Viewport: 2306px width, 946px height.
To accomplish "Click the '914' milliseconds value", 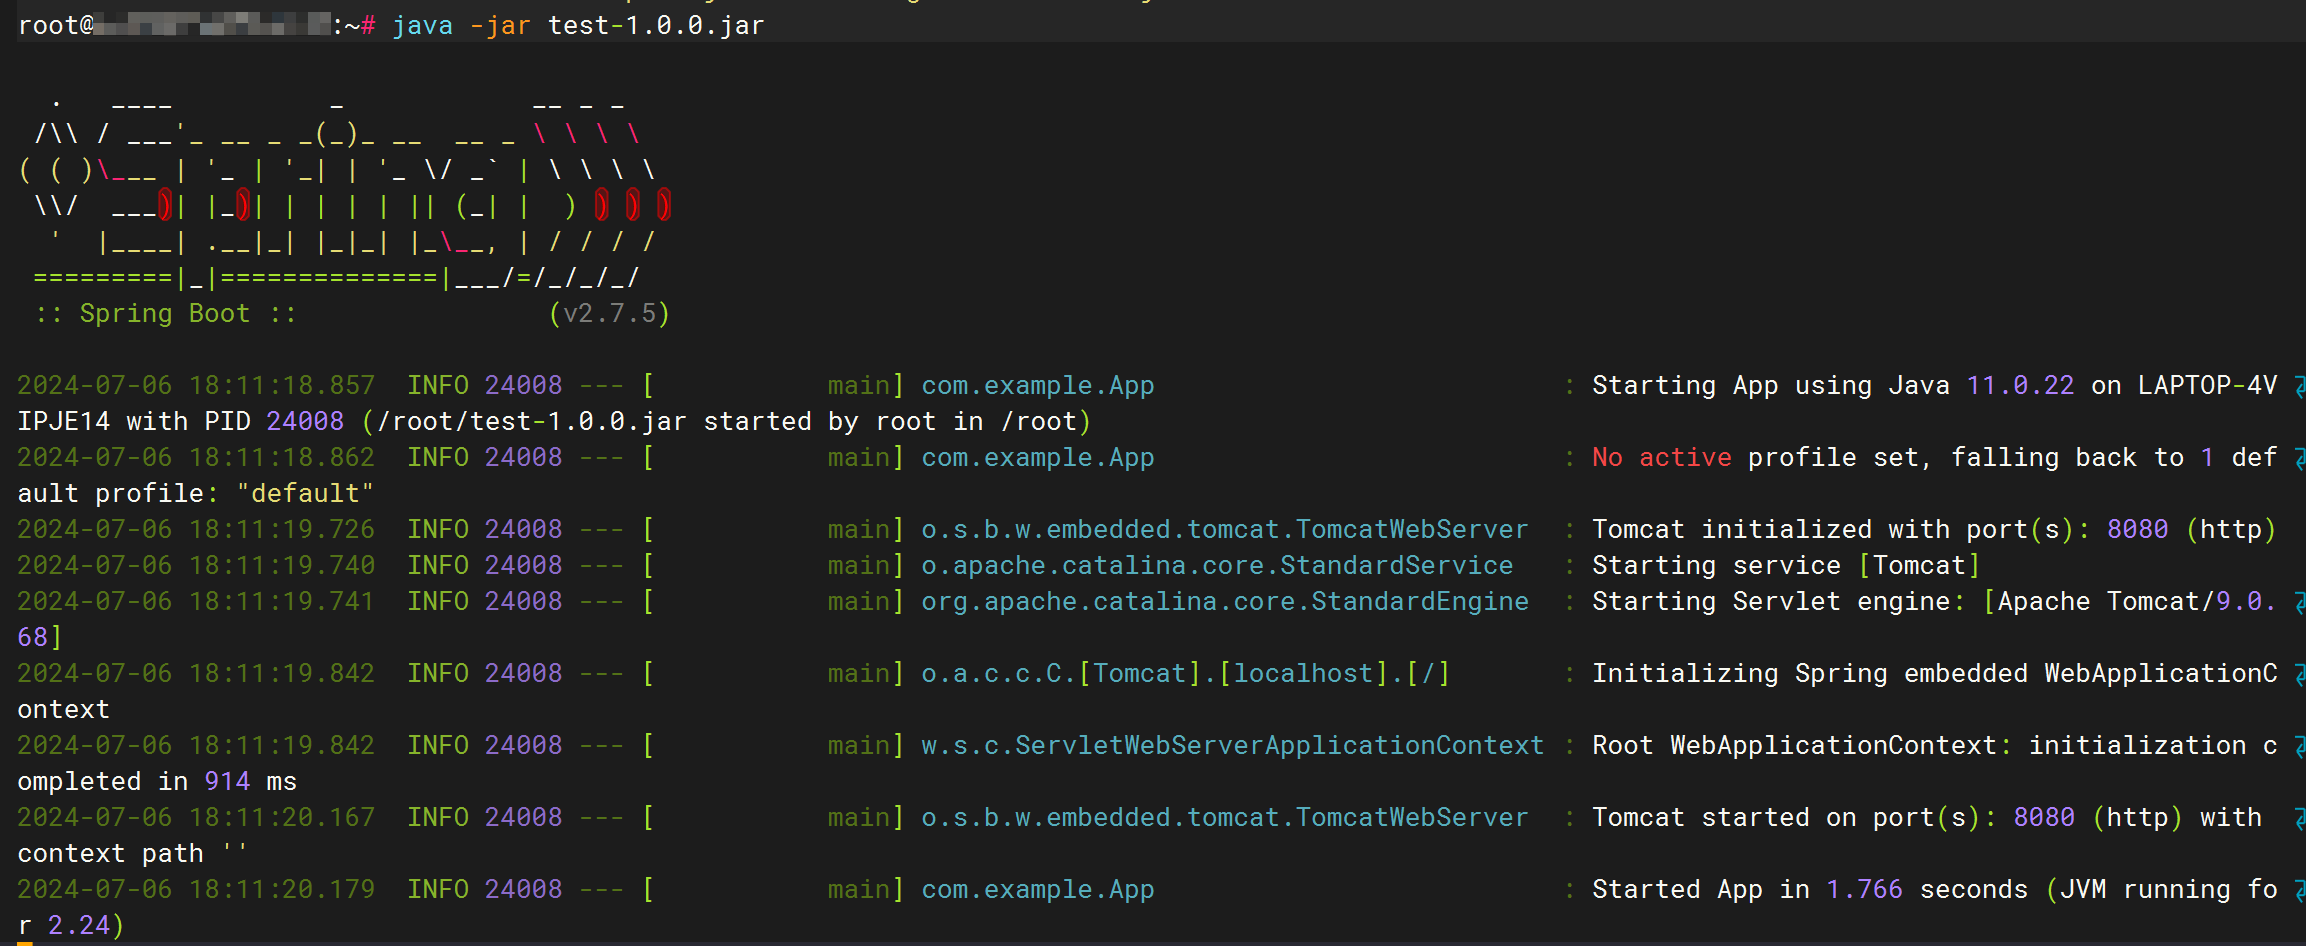I will coord(227,781).
